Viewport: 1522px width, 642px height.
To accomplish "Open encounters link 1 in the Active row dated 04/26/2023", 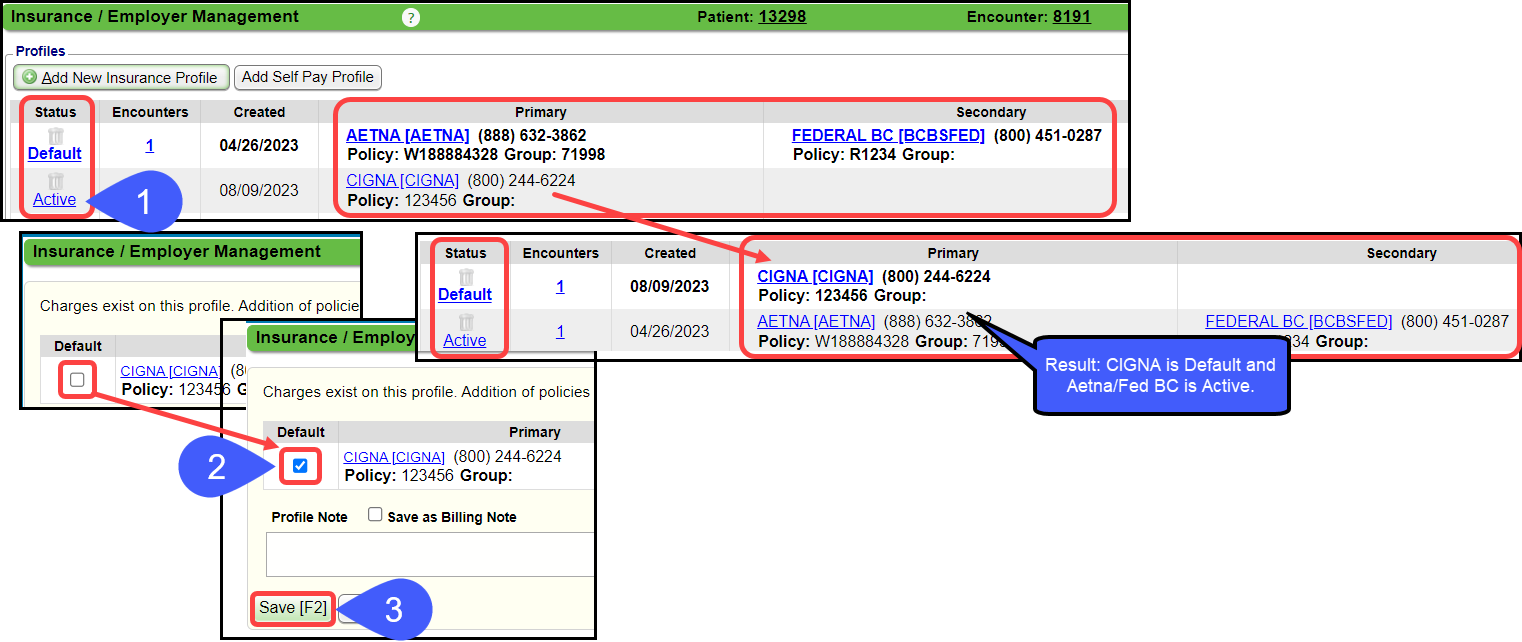I will (560, 332).
